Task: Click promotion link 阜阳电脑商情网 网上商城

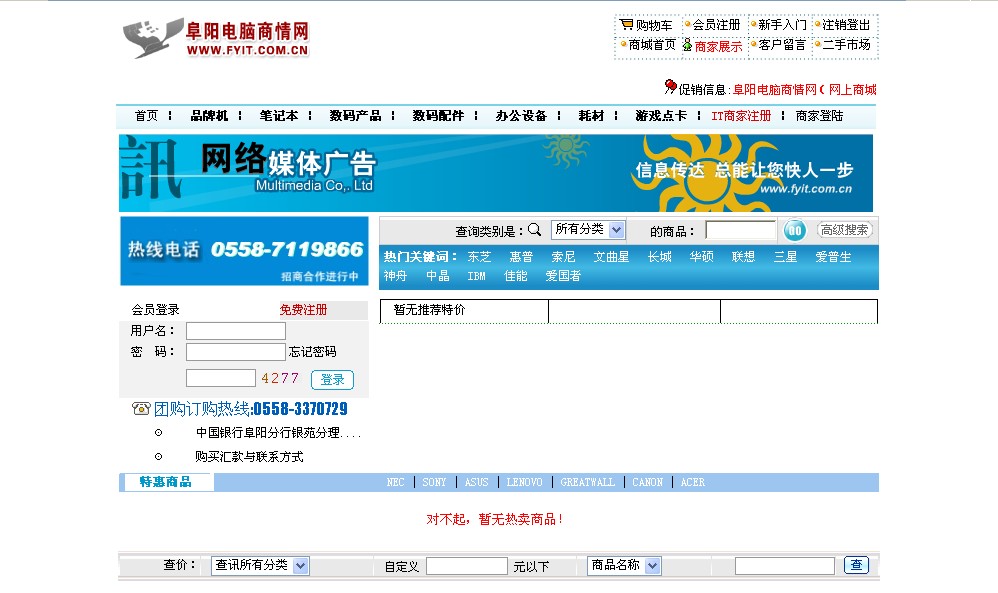Action: click(x=805, y=90)
